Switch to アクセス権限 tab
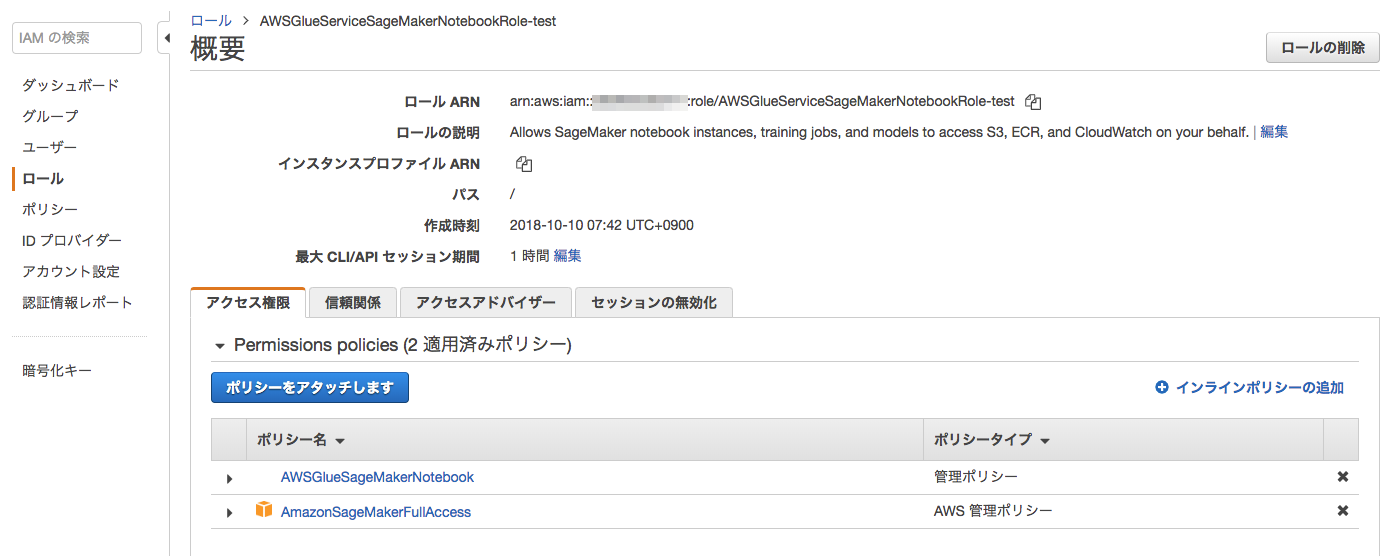Viewport: 1395px width, 556px height. click(248, 302)
